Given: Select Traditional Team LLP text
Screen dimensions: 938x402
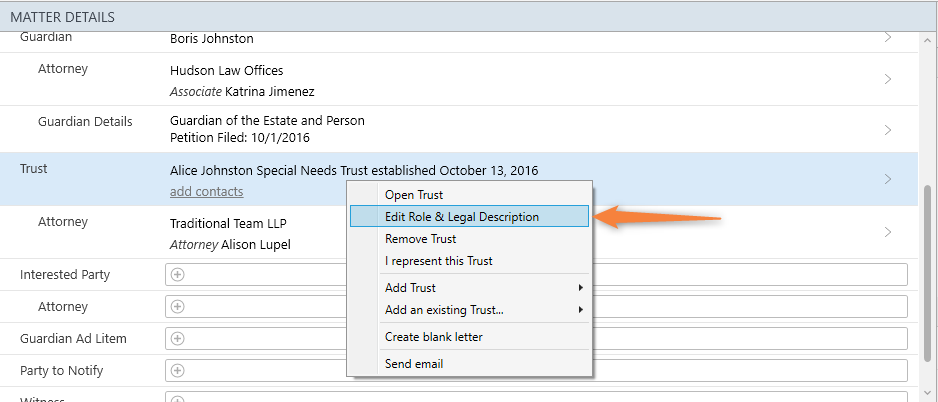Looking at the screenshot, I should [x=229, y=224].
